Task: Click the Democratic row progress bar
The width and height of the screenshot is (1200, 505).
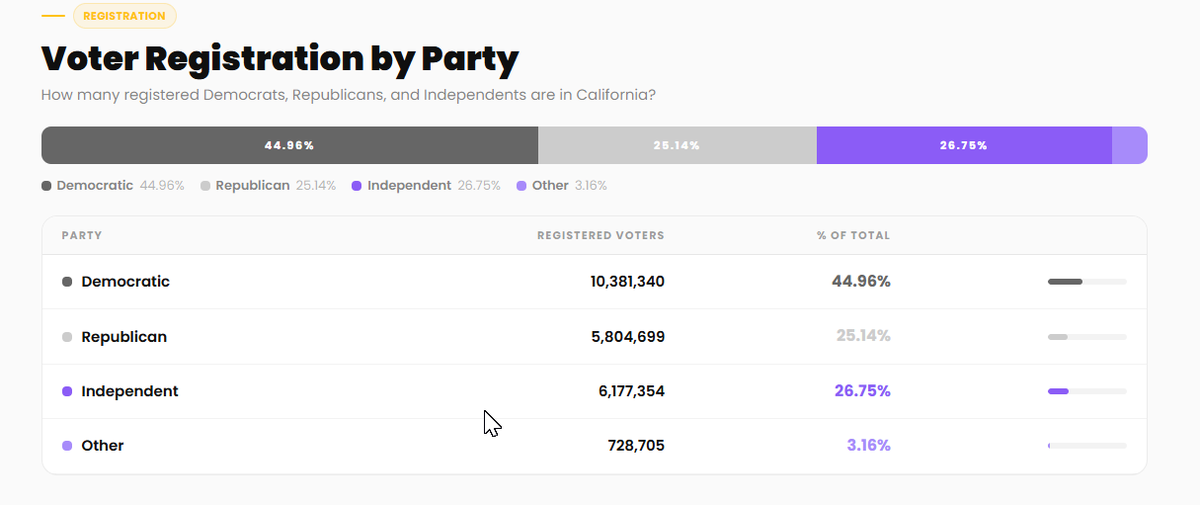Action: click(1087, 282)
